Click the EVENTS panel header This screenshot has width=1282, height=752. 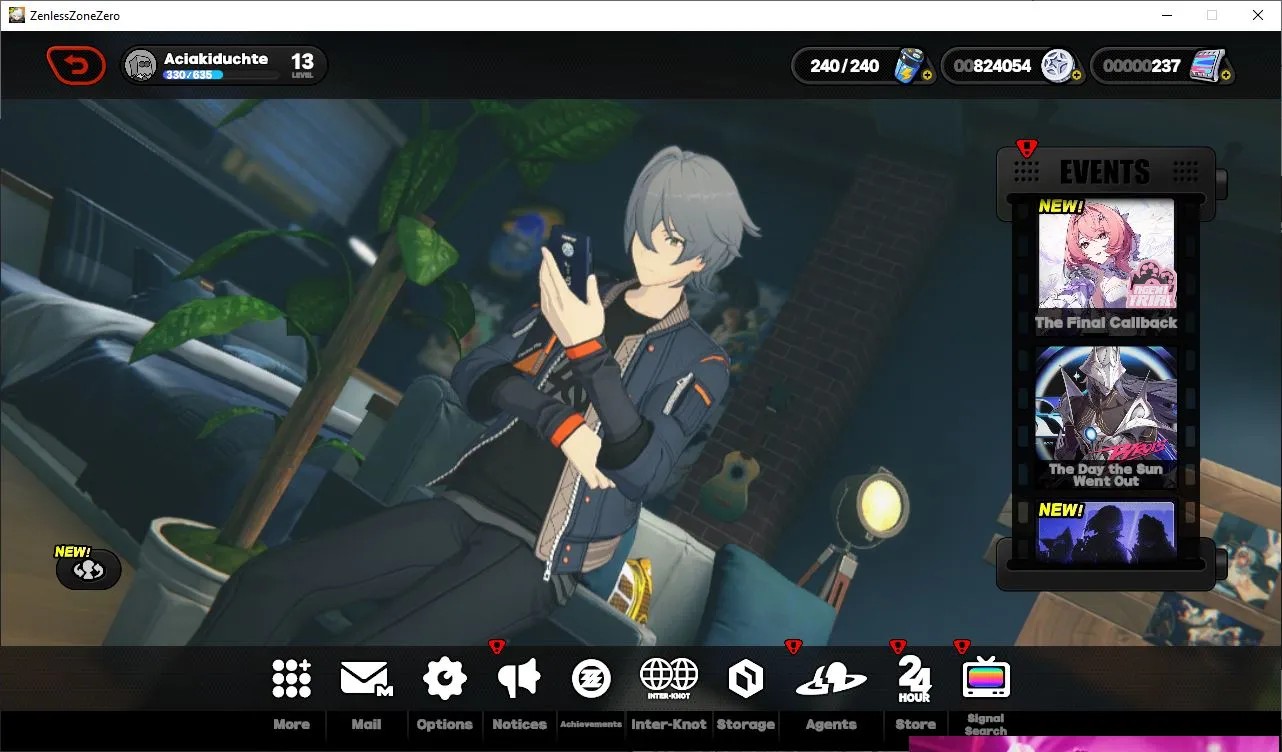tap(1105, 172)
